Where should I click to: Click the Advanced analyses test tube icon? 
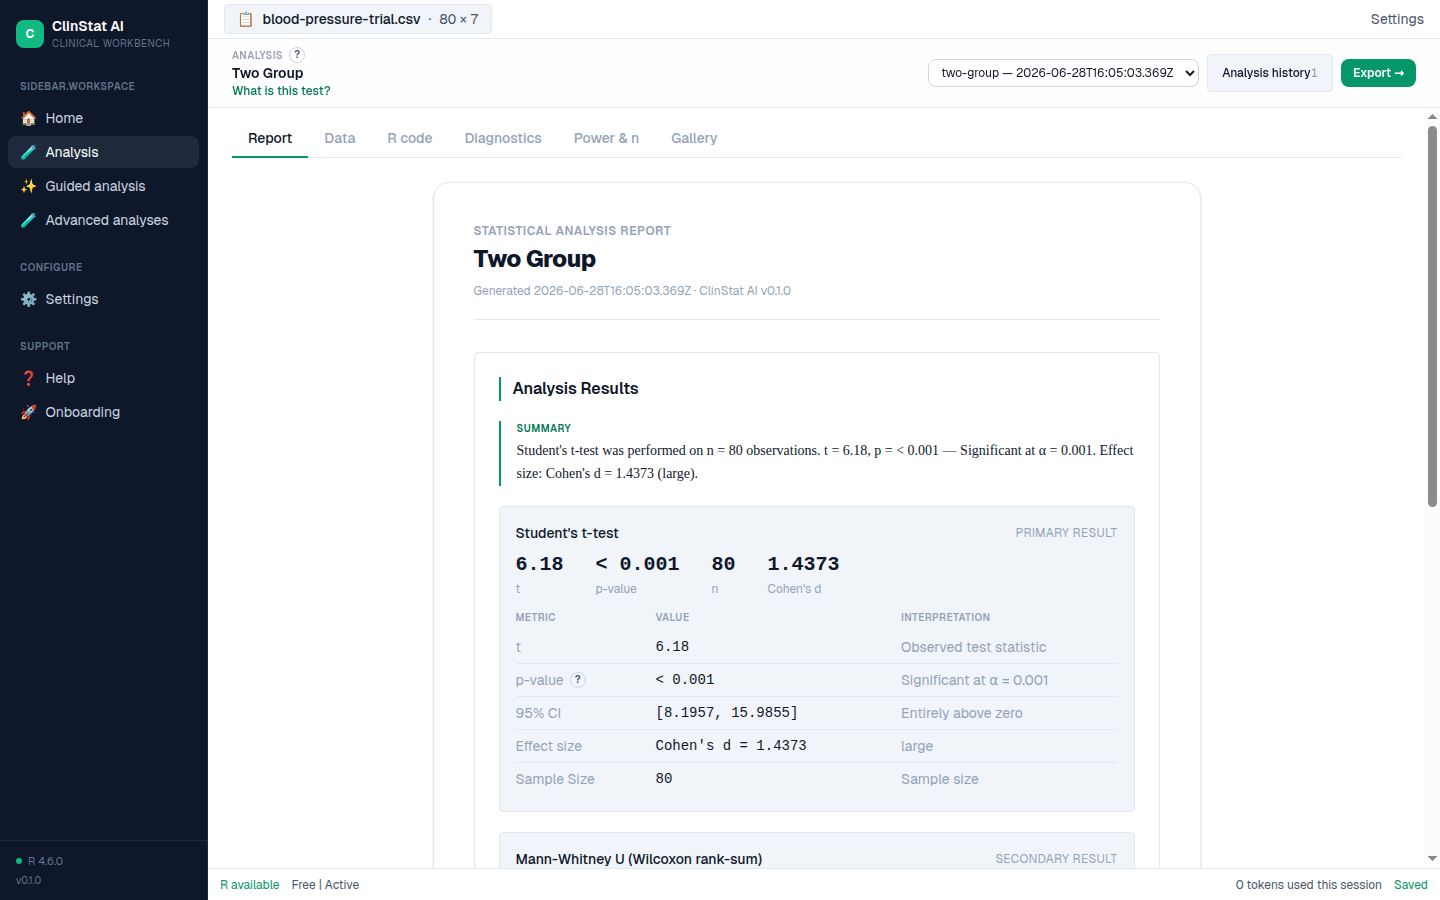coord(28,220)
